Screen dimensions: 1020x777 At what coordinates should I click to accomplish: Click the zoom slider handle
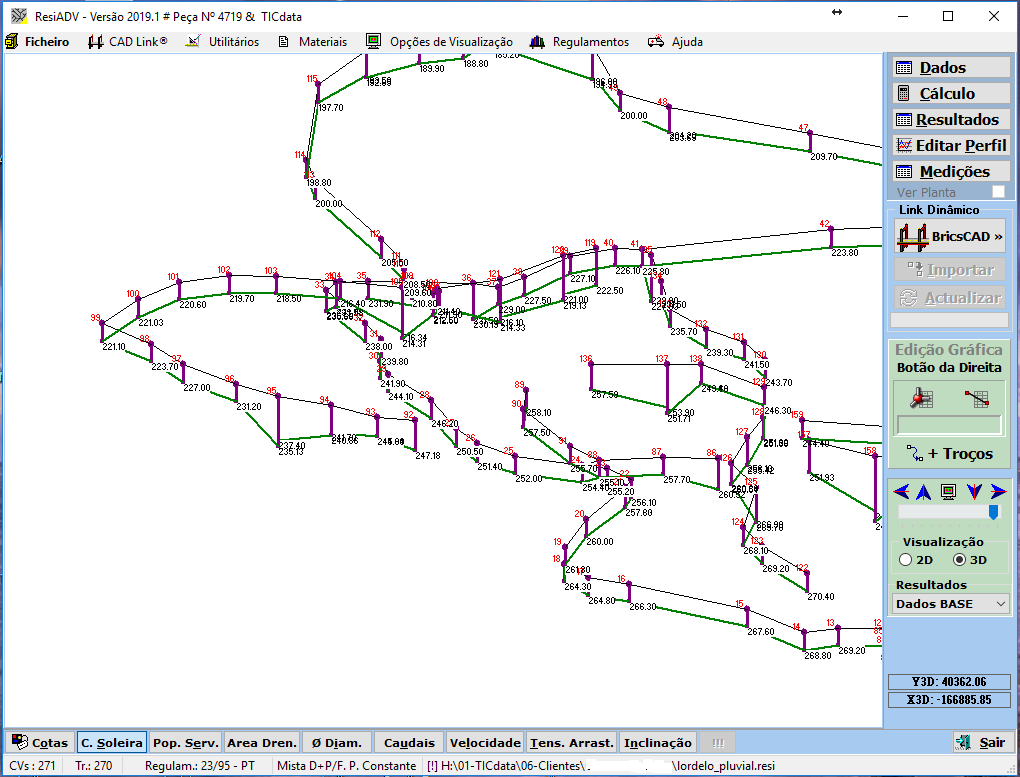pyautogui.click(x=993, y=512)
